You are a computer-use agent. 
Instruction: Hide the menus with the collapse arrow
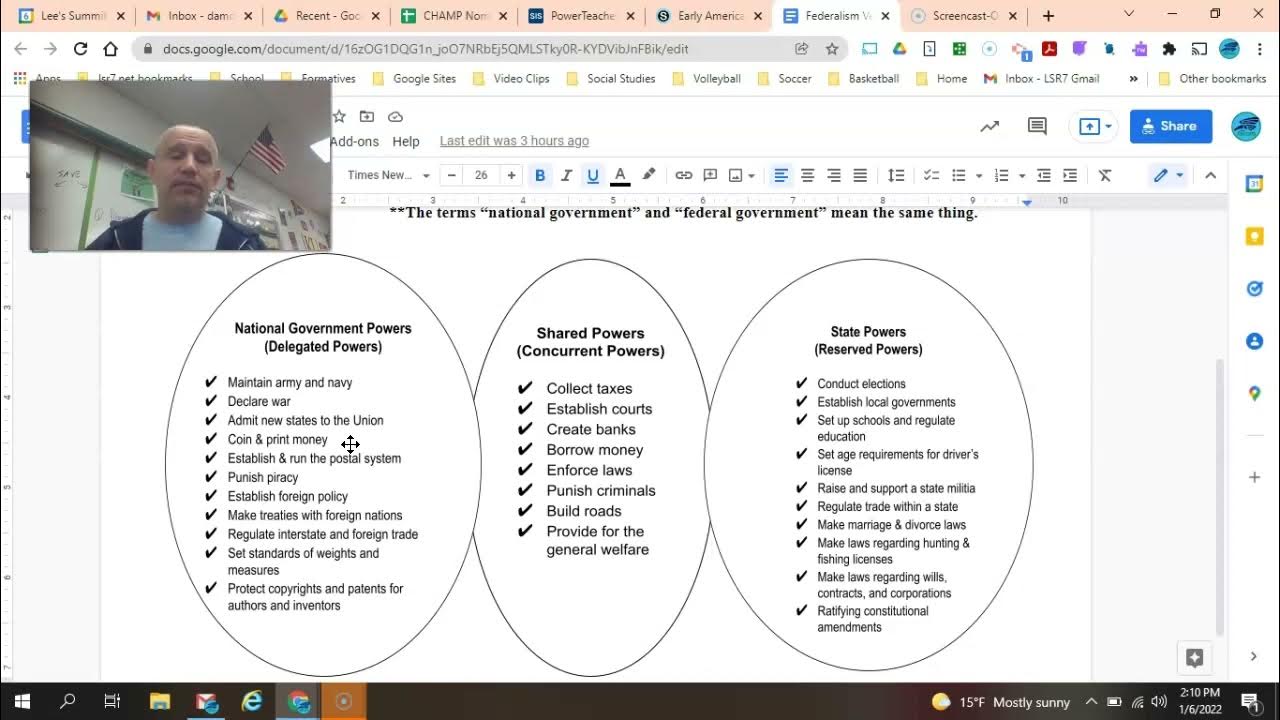[x=1210, y=175]
